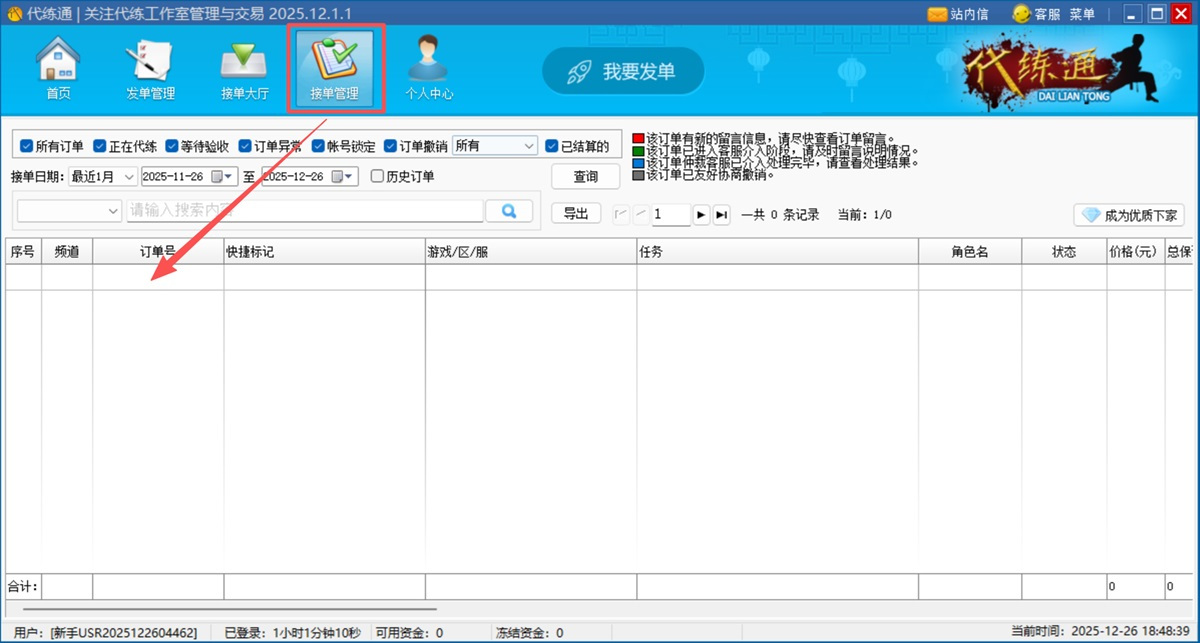Launch 我要发单 rocket button
The width and height of the screenshot is (1200, 643).
(623, 71)
